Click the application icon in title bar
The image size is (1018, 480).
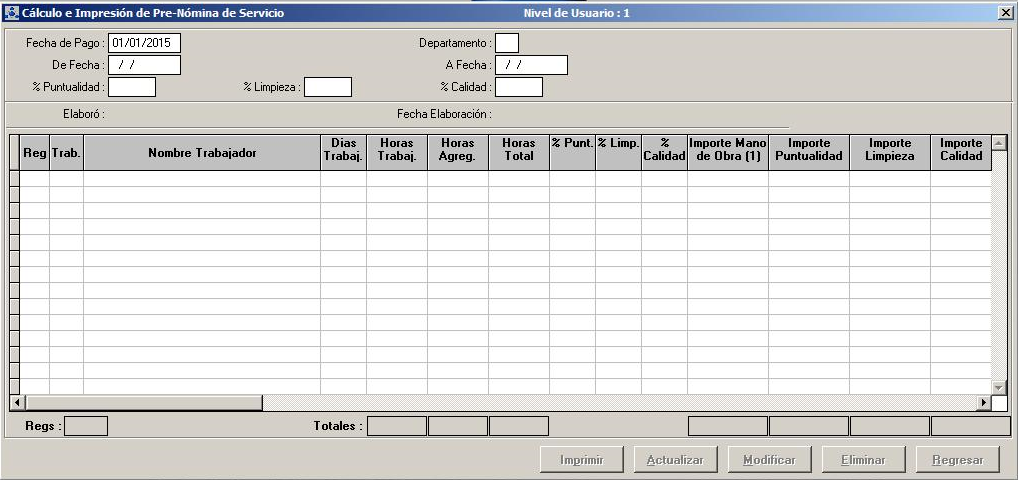click(12, 13)
